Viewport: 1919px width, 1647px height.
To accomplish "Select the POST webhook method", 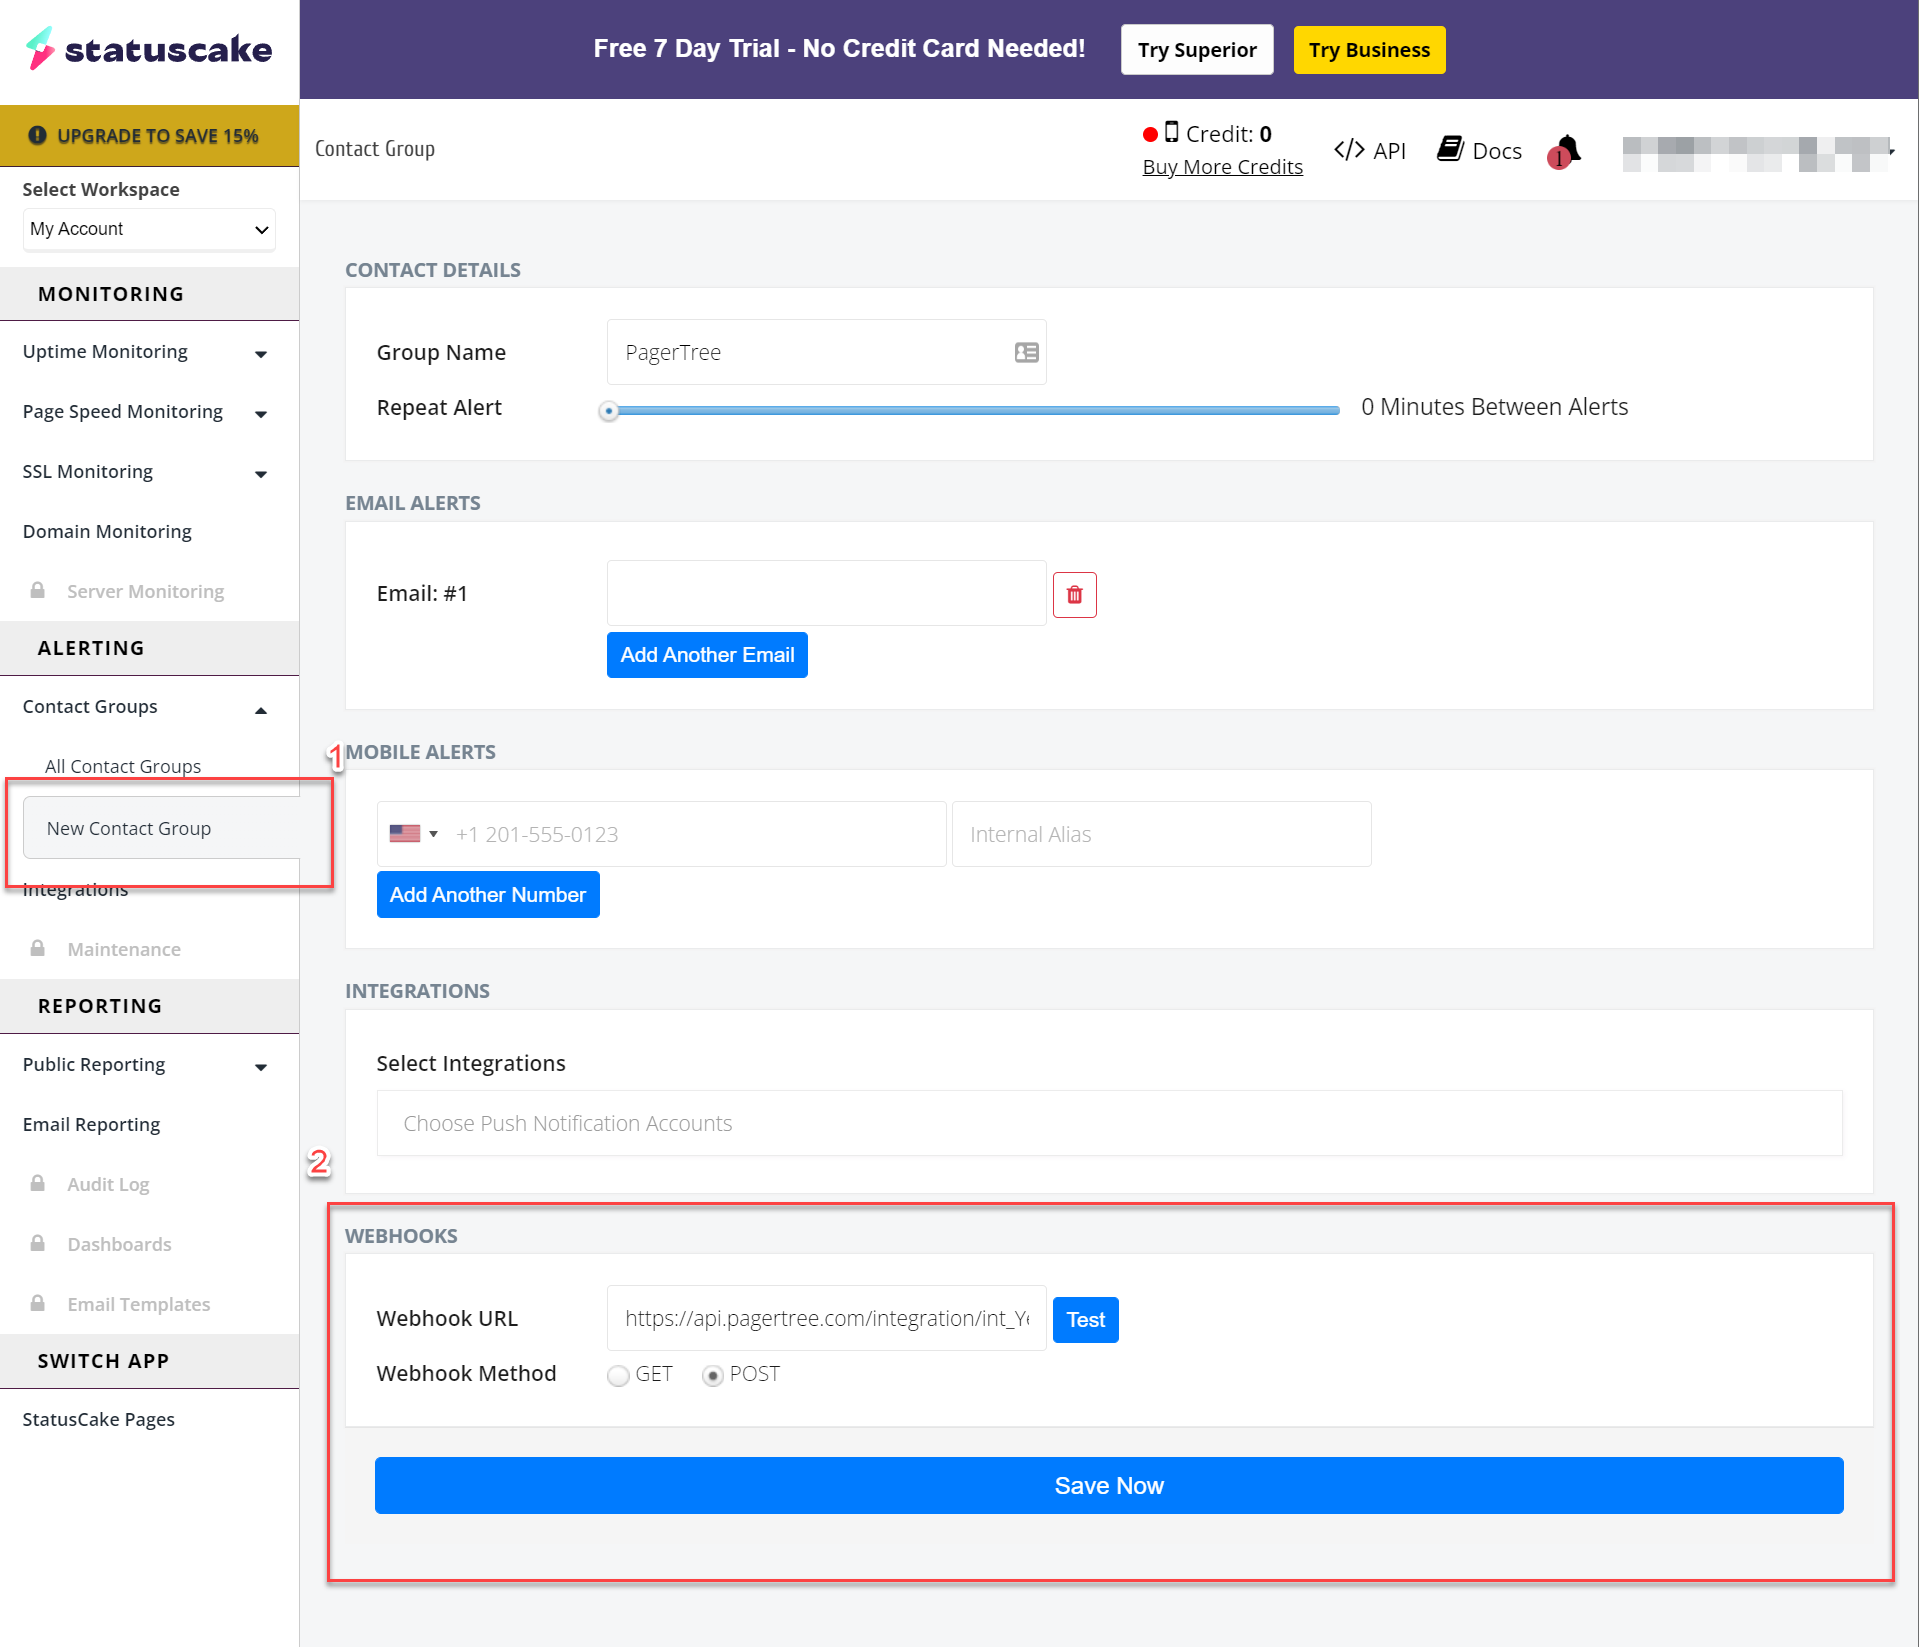I will (712, 1376).
